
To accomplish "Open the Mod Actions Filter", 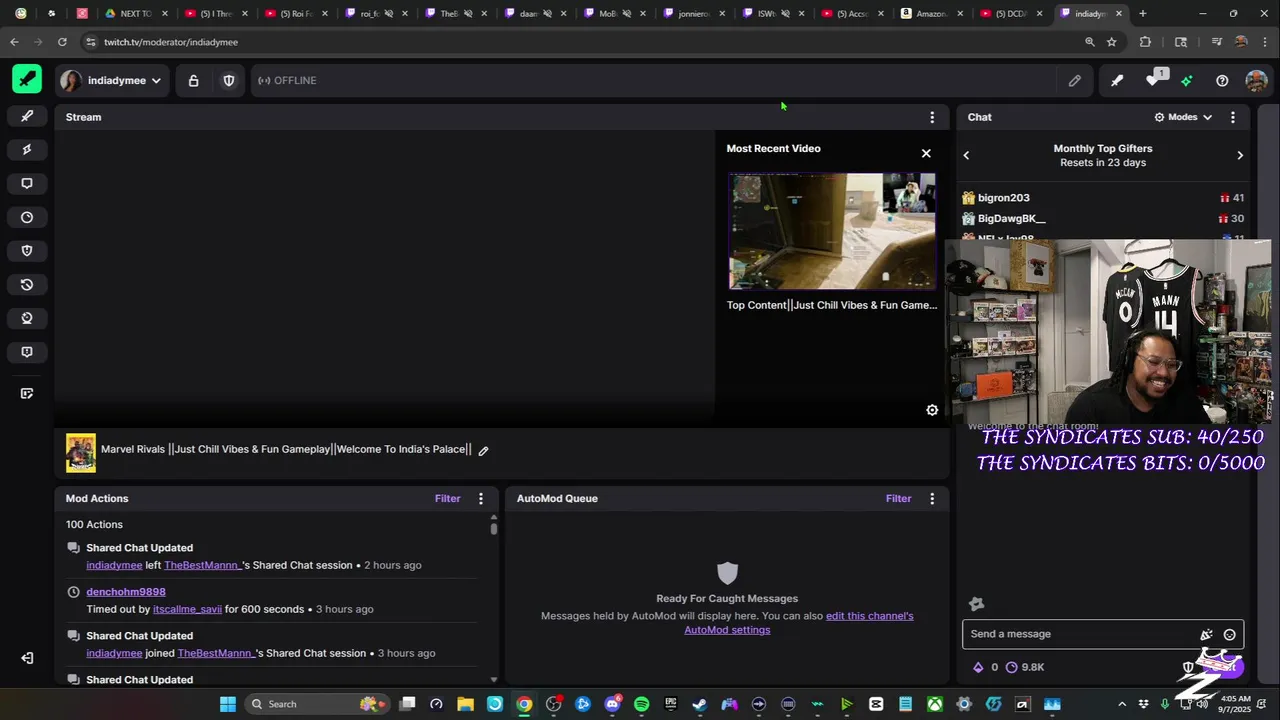I will click(448, 498).
